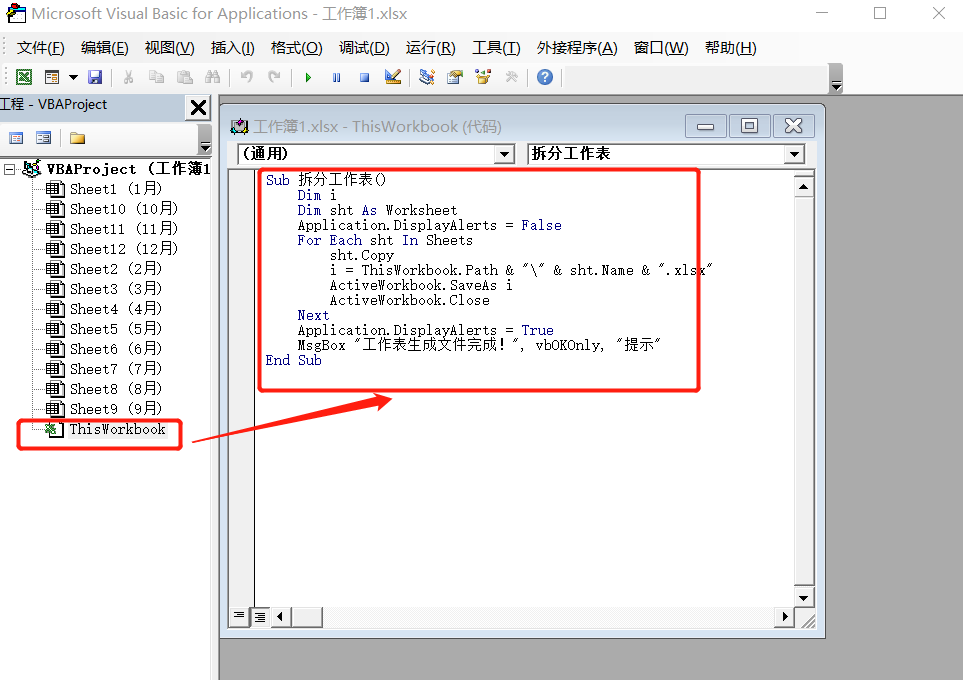Click horizontal scroll left arrow in code window
The image size is (963, 680).
click(x=280, y=616)
